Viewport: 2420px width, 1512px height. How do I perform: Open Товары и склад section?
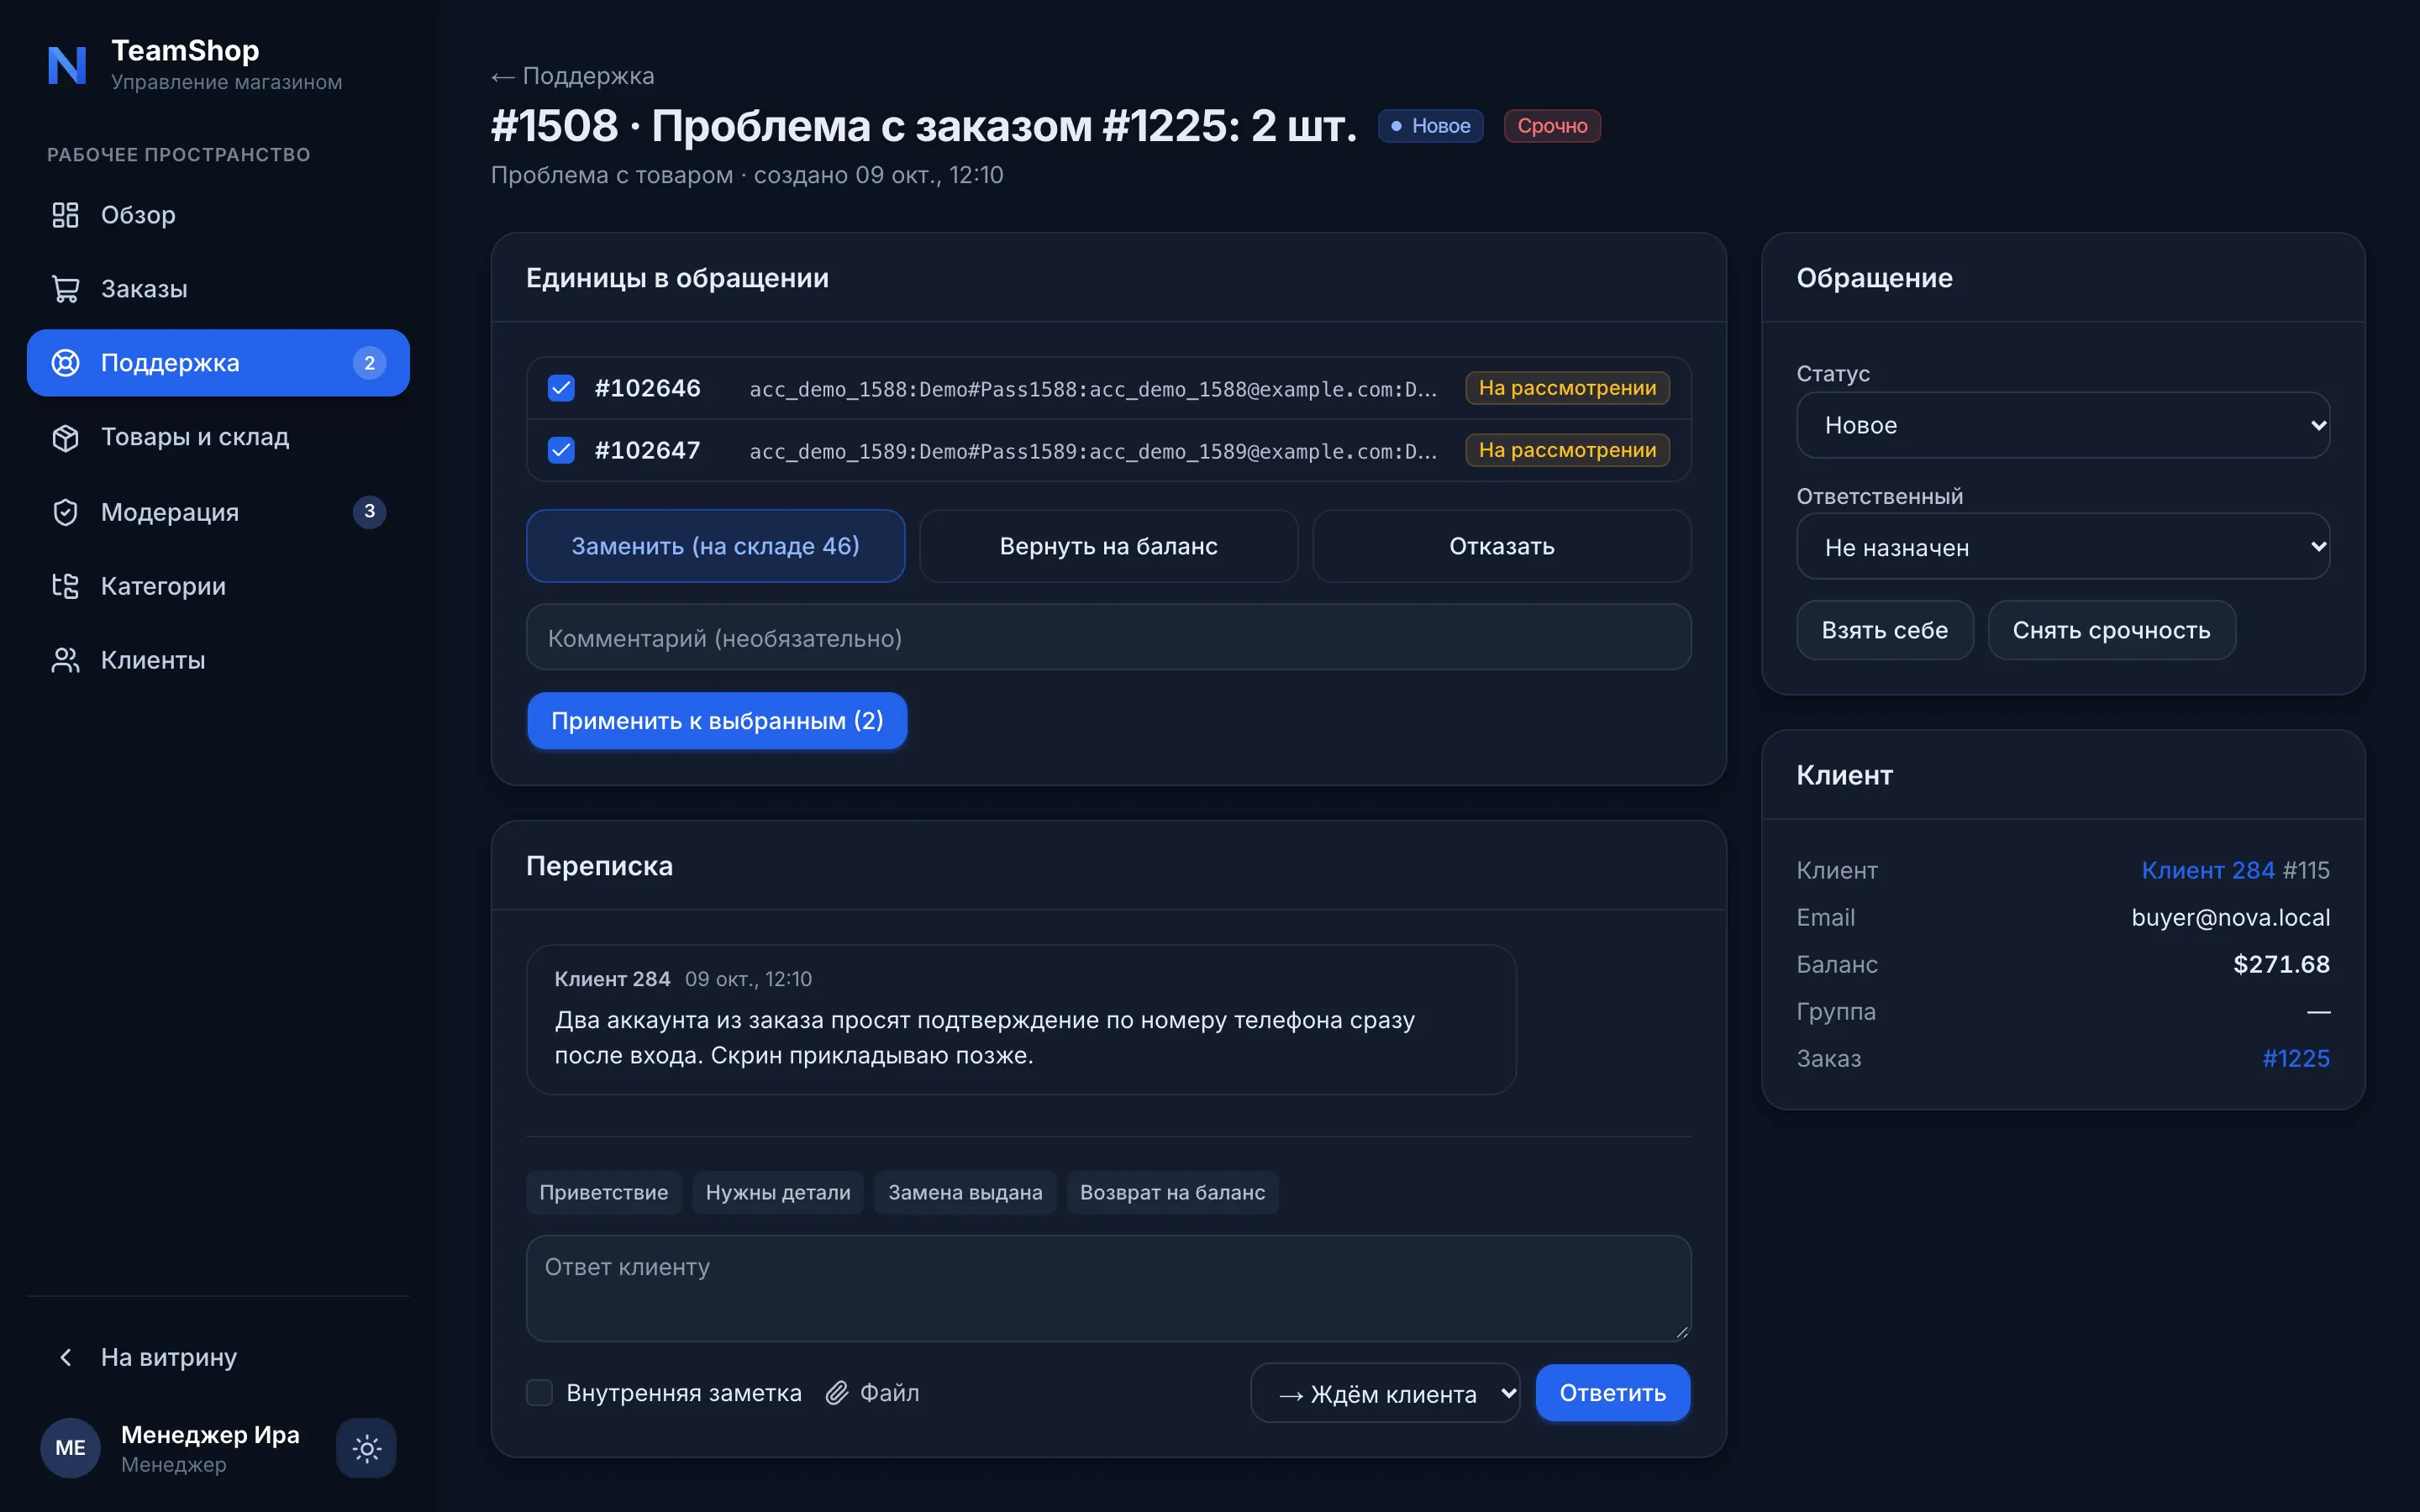[218, 437]
